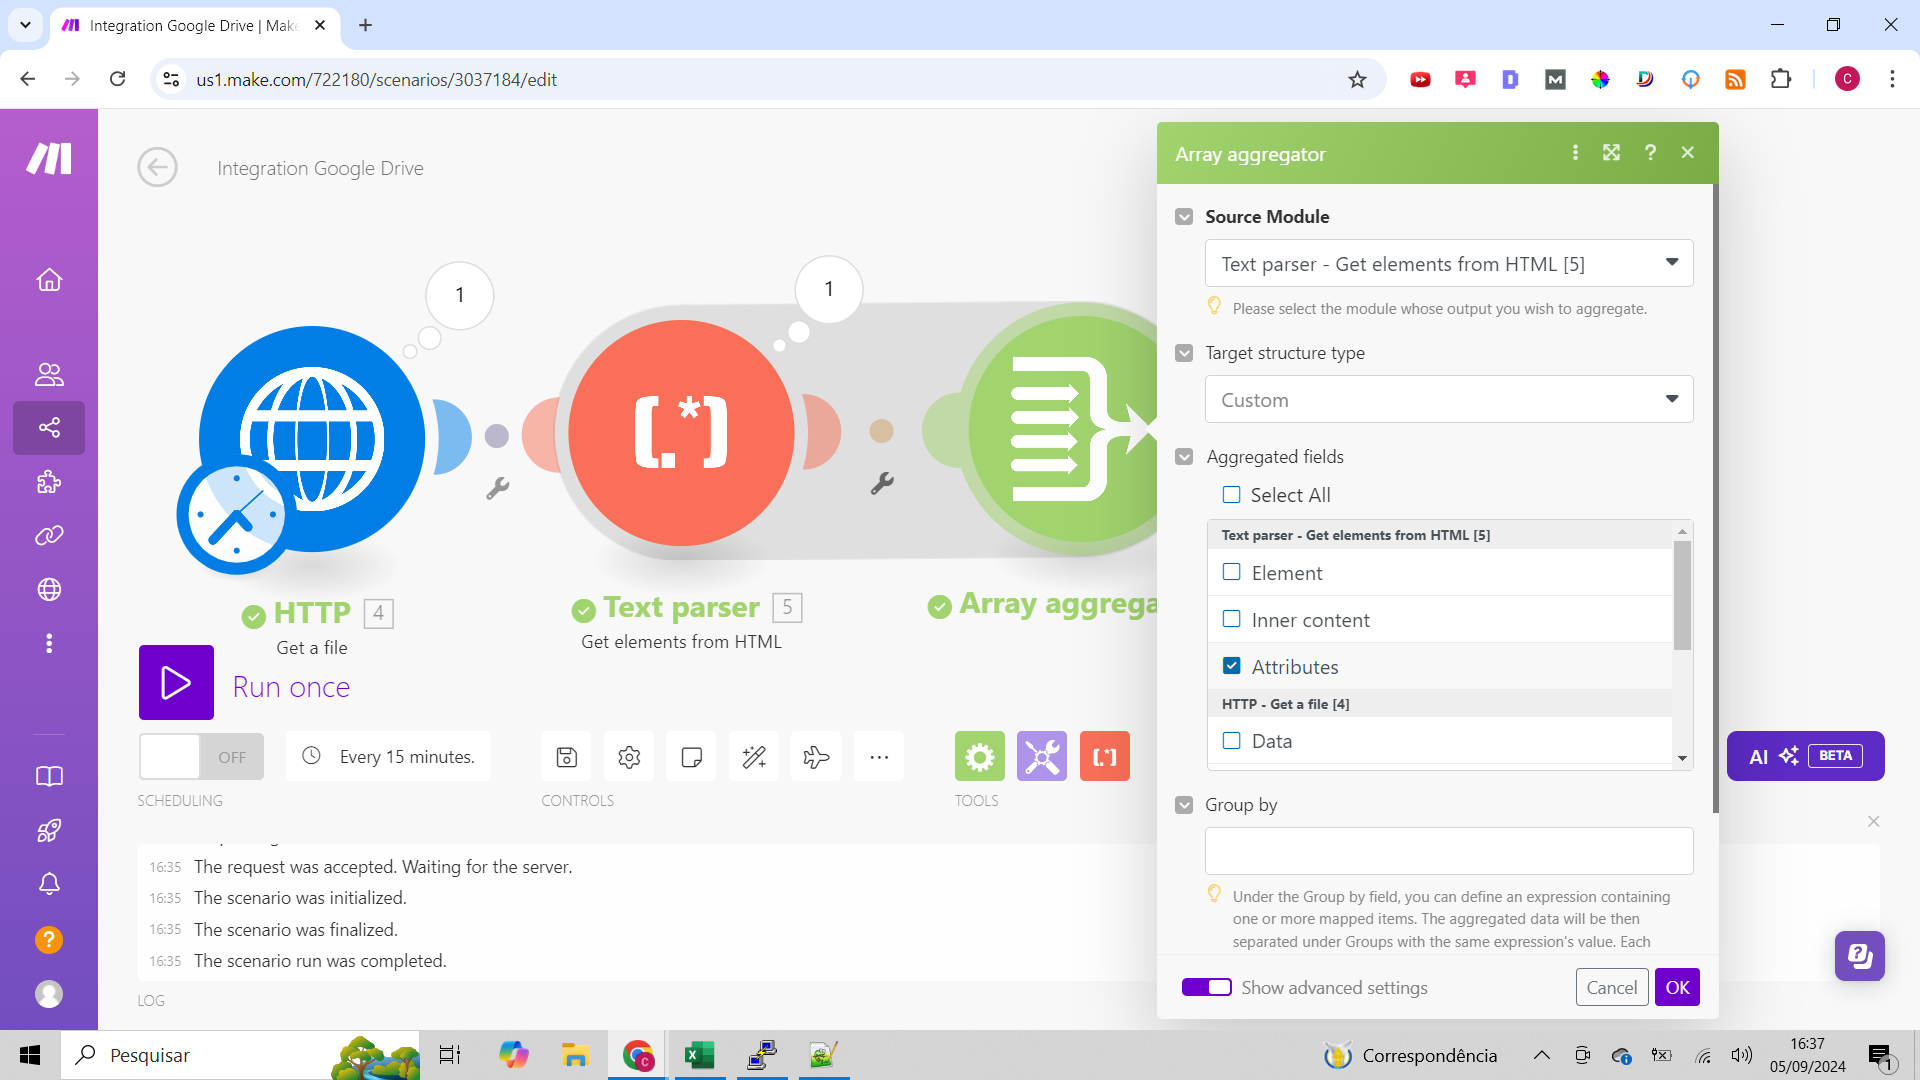This screenshot has height=1080, width=1920.
Task: Open the green Flow control tools icon
Action: [x=979, y=757]
